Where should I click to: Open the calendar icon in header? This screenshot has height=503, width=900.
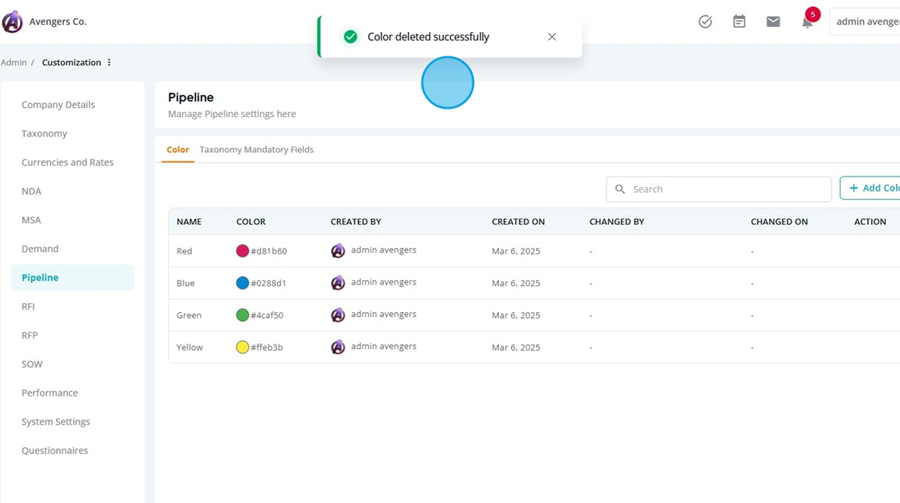[739, 22]
